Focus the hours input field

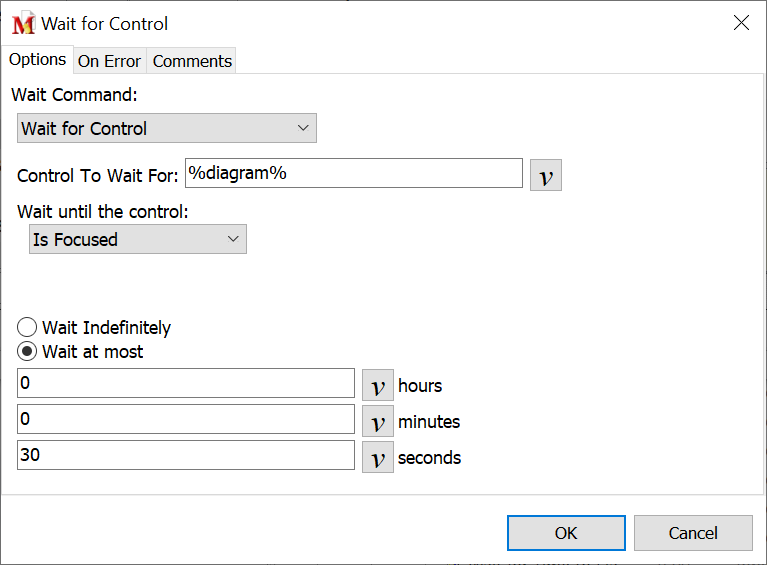click(x=186, y=384)
